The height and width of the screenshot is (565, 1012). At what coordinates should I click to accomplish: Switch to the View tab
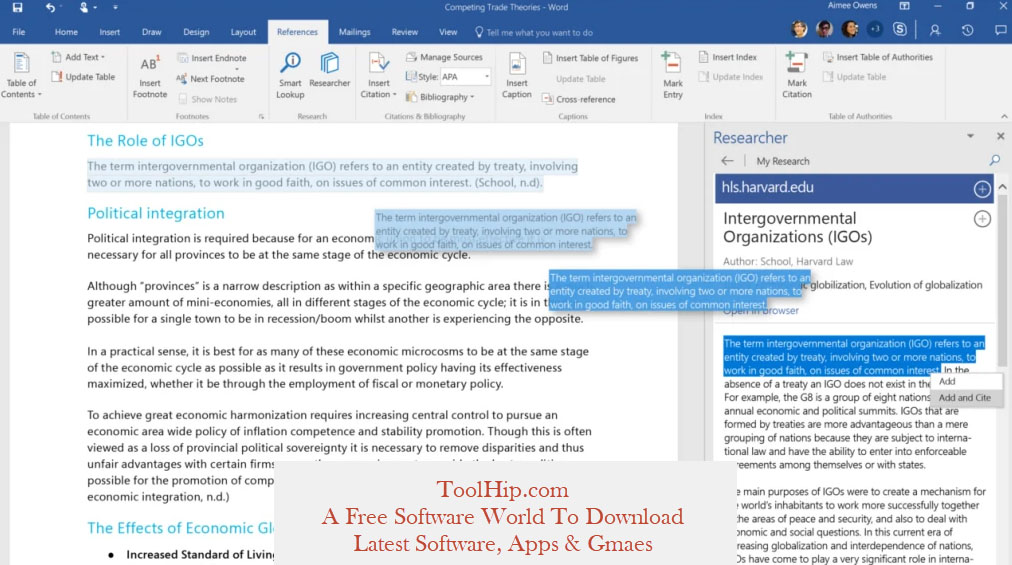point(448,32)
